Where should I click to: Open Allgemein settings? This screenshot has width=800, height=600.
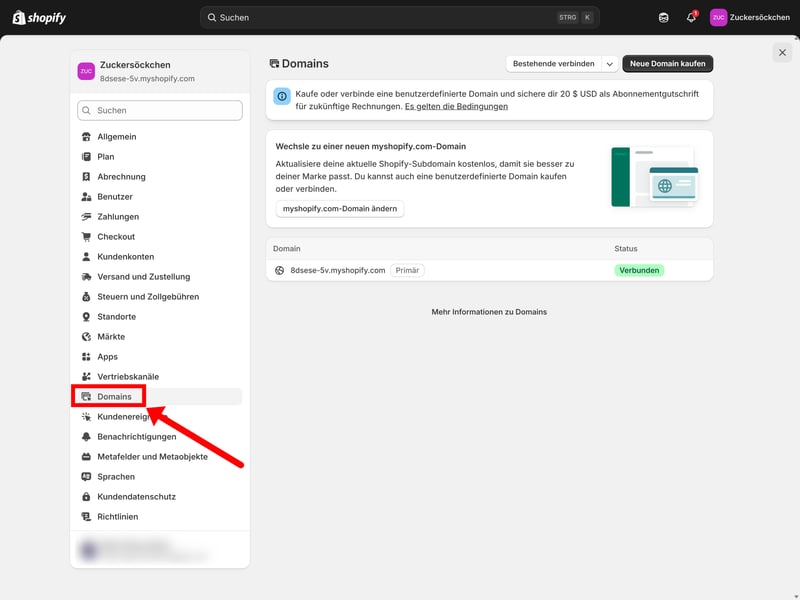(160, 137)
